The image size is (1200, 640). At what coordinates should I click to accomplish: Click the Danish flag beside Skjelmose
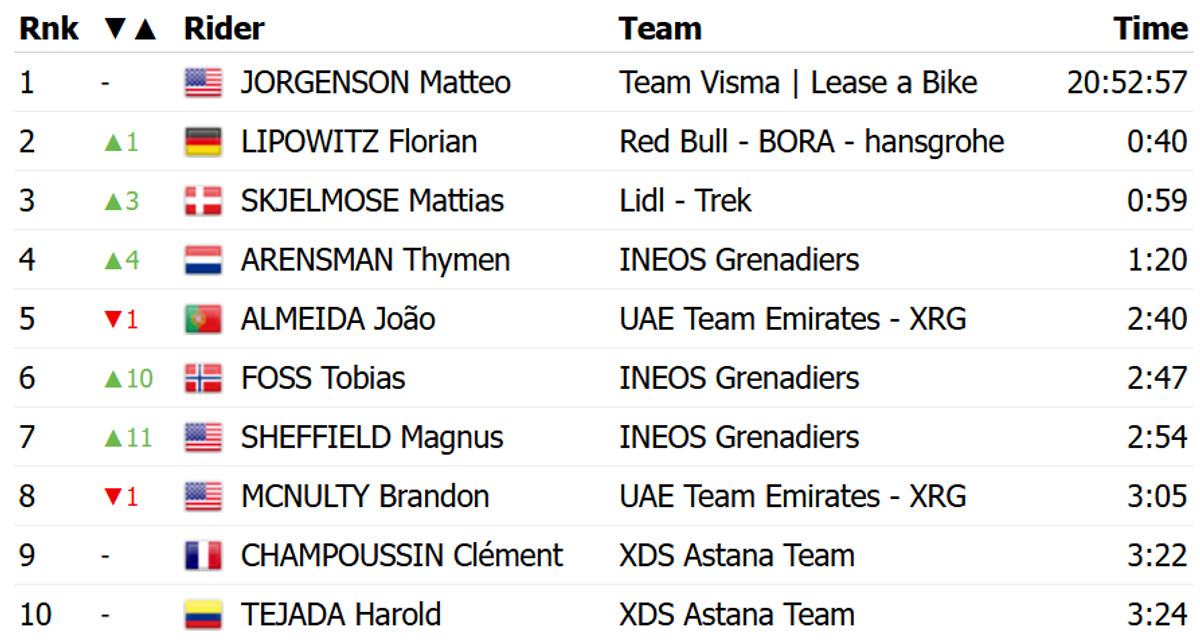pos(203,201)
